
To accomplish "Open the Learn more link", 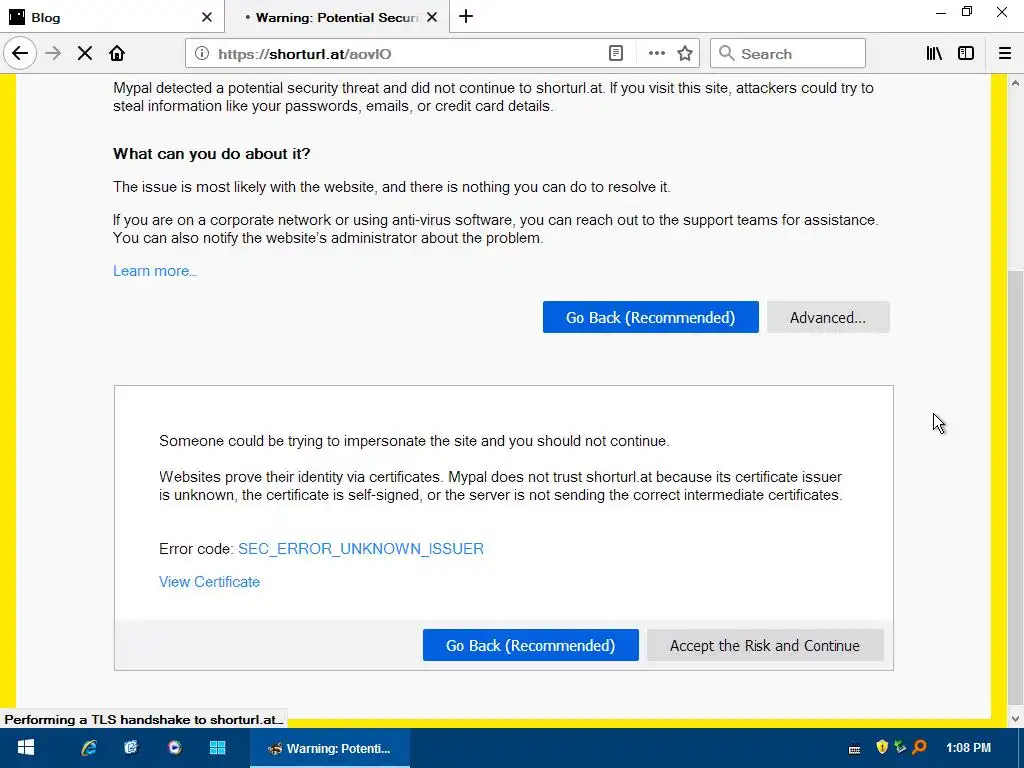I will click(155, 271).
